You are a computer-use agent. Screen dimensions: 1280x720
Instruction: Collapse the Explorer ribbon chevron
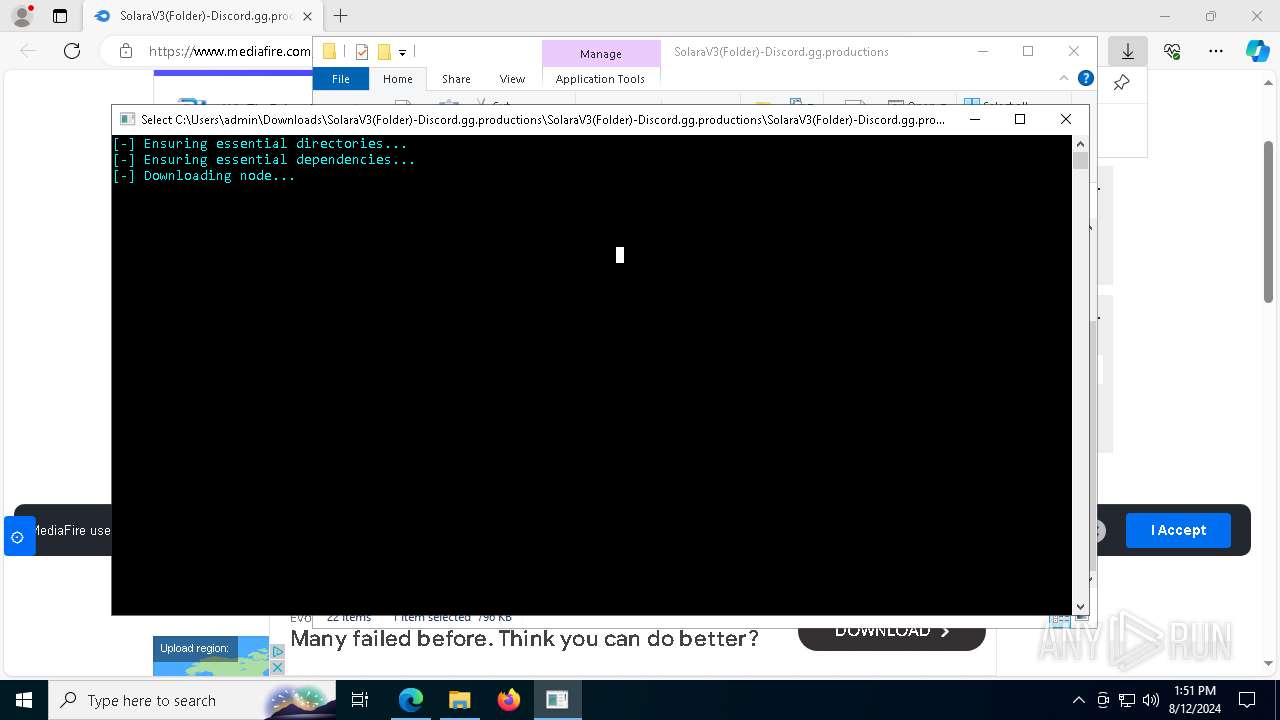coord(1063,78)
